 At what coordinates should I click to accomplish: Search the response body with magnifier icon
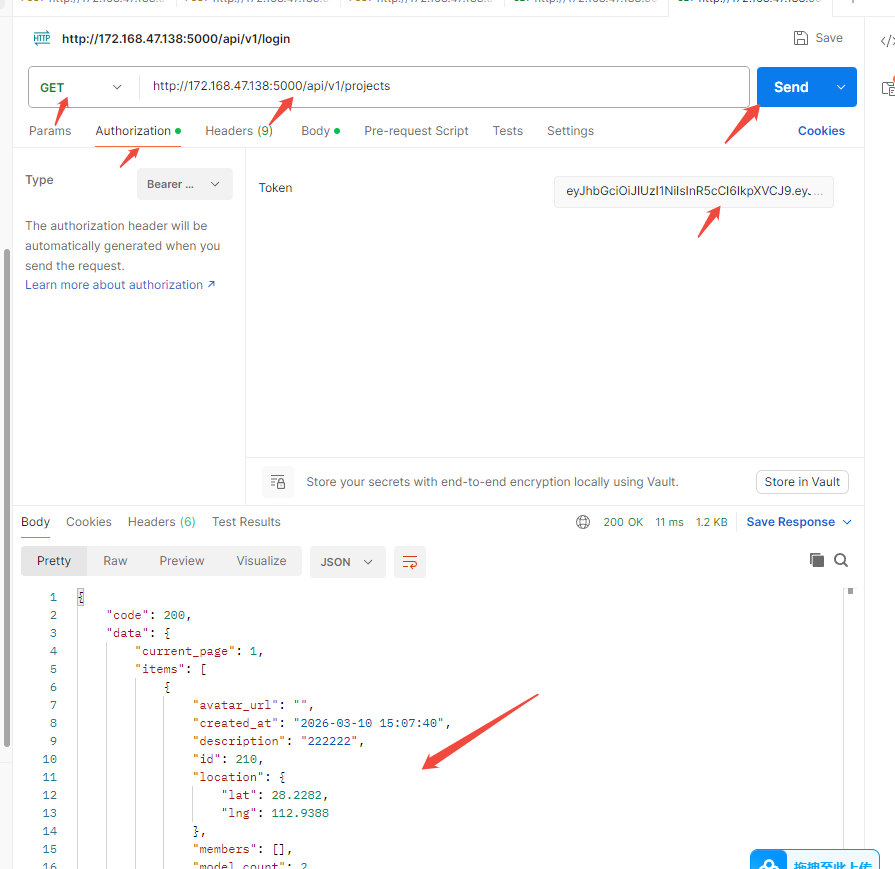pos(841,560)
